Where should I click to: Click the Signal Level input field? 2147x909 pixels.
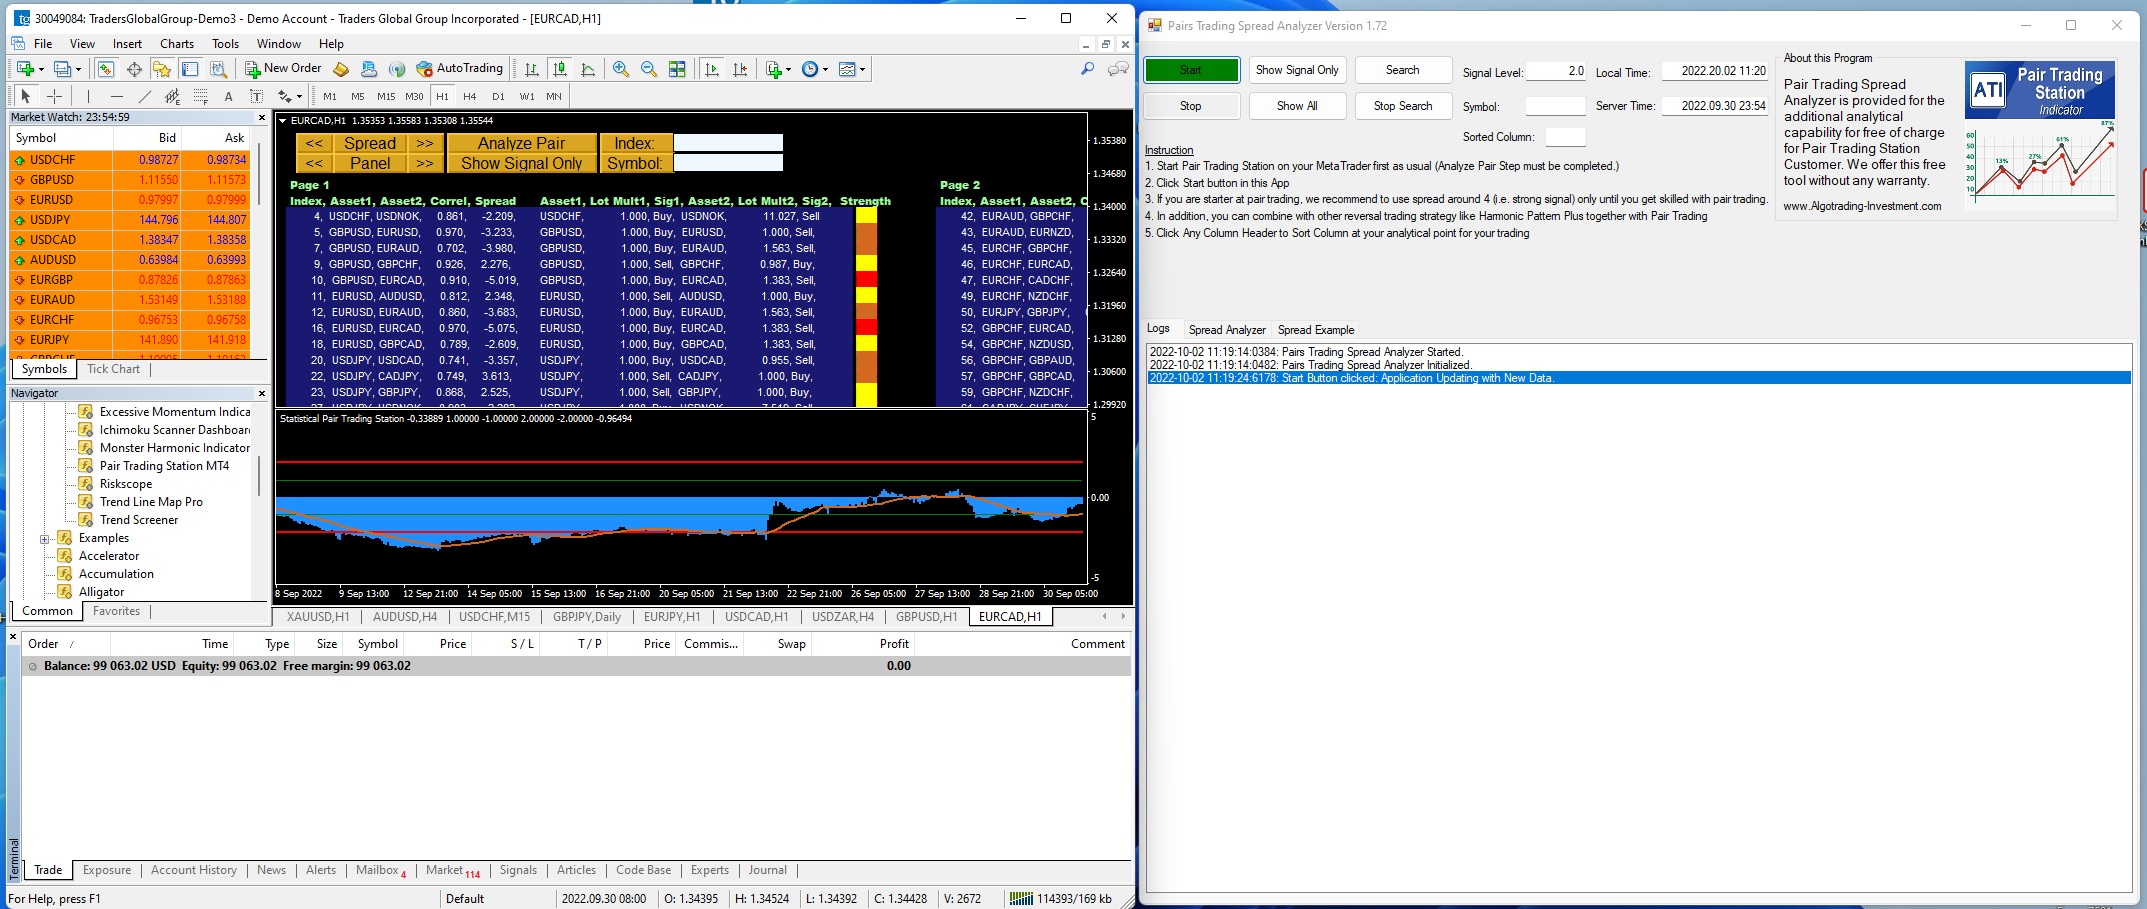tap(1556, 71)
